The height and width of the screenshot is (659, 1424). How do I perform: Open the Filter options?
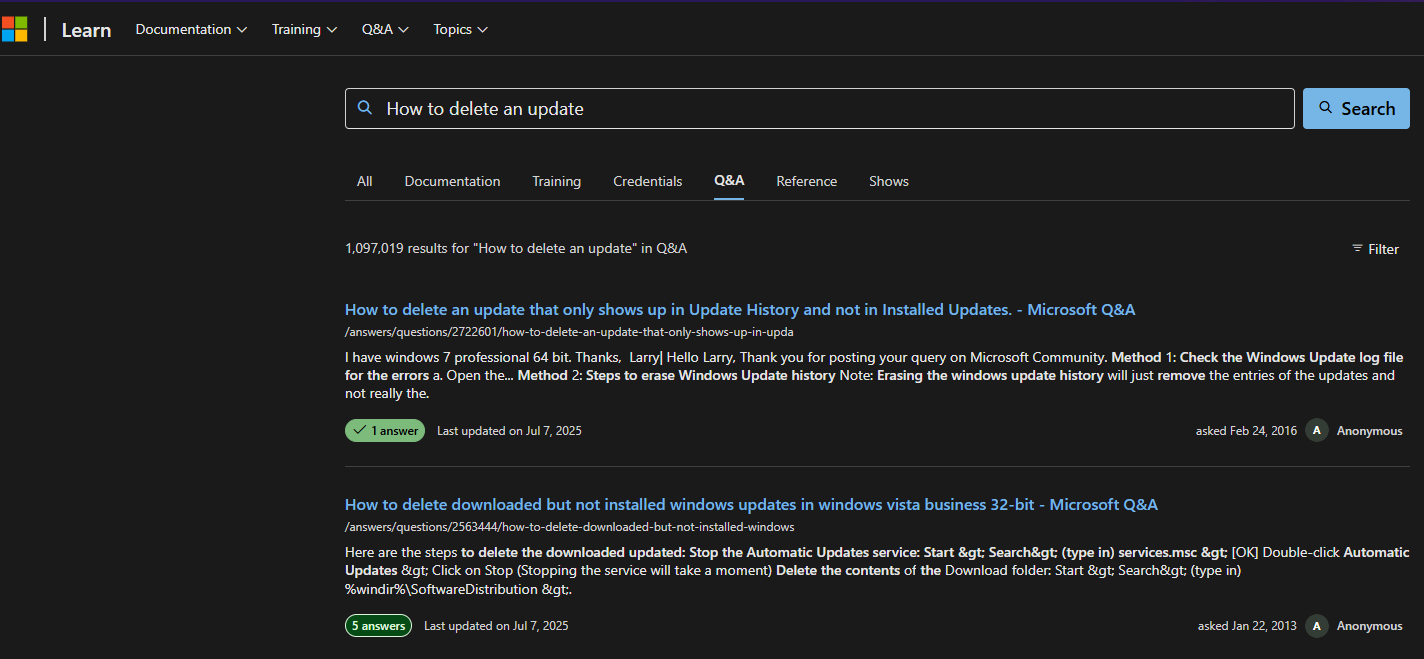[x=1375, y=249]
